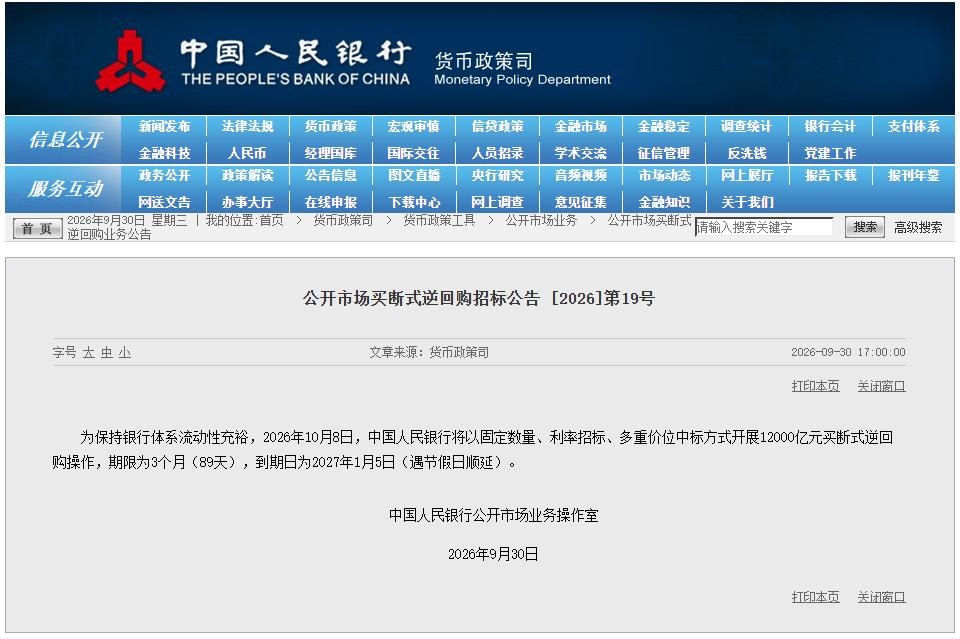Viewport: 960px width, 639px height.
Task: Select 学术交流 in navigation
Action: [580, 153]
